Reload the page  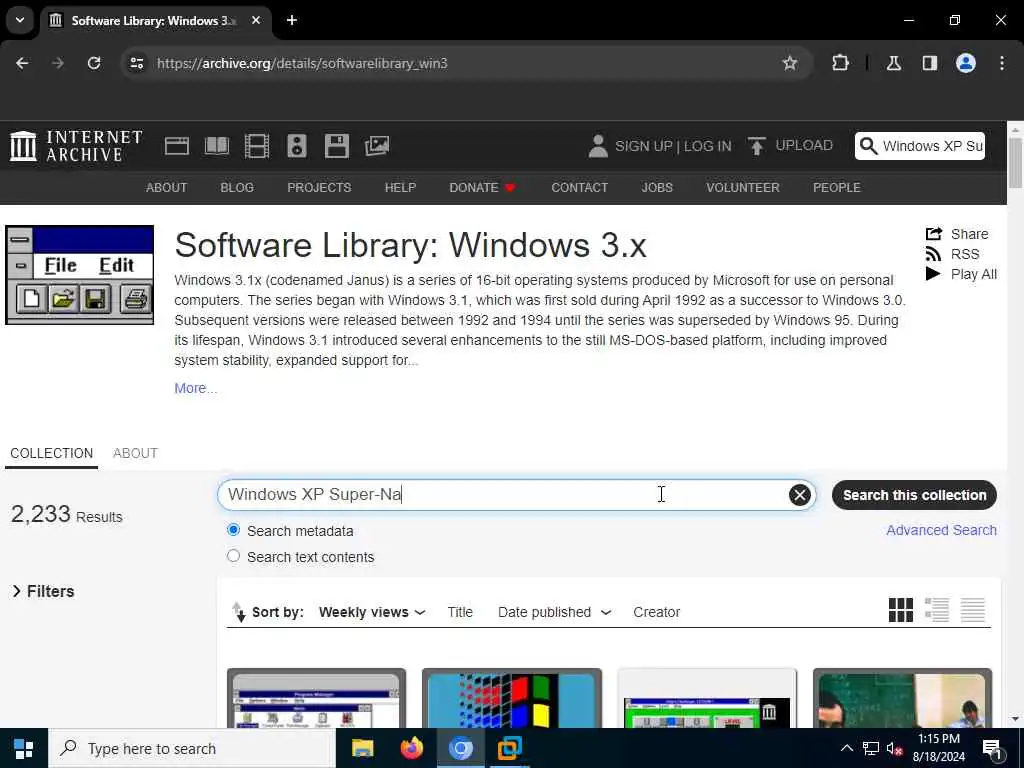pos(94,63)
